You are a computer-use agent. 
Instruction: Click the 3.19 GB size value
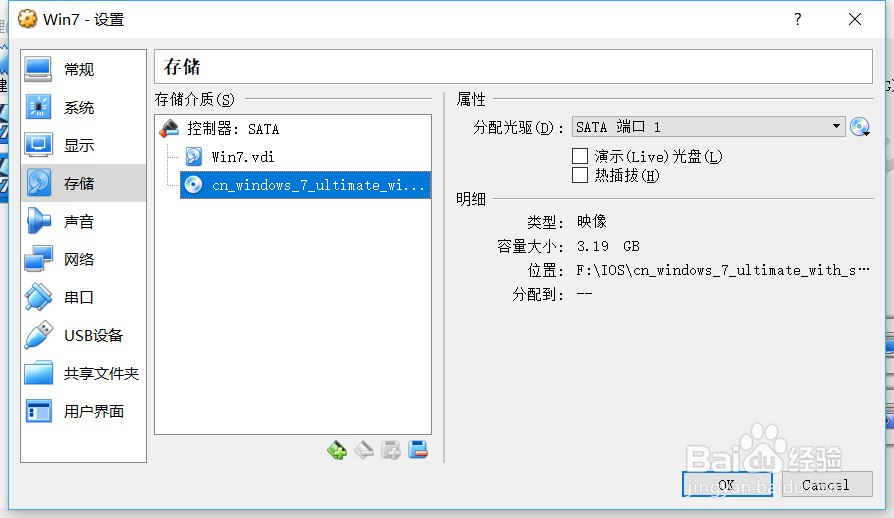click(x=608, y=246)
